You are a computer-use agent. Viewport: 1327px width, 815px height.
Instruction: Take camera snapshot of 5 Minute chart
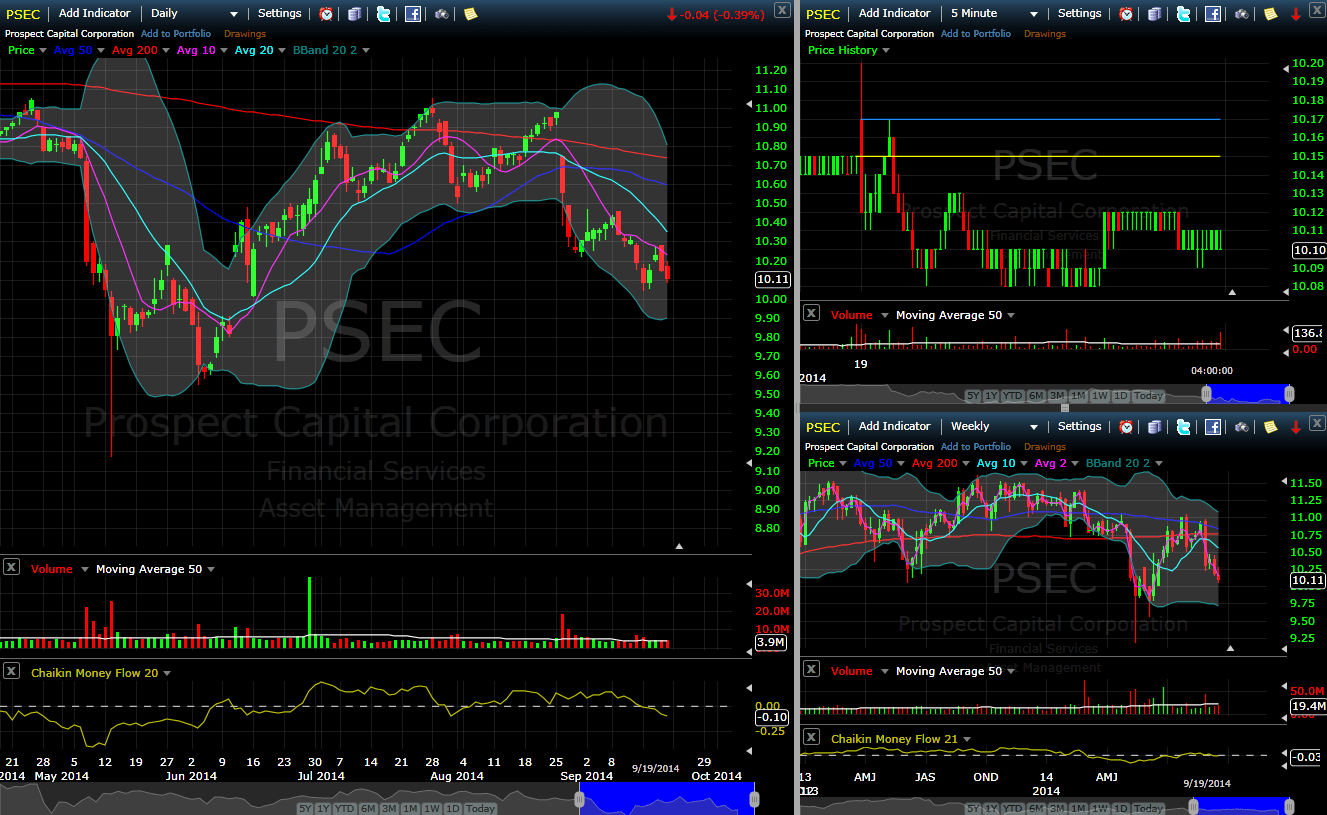pyautogui.click(x=1241, y=14)
